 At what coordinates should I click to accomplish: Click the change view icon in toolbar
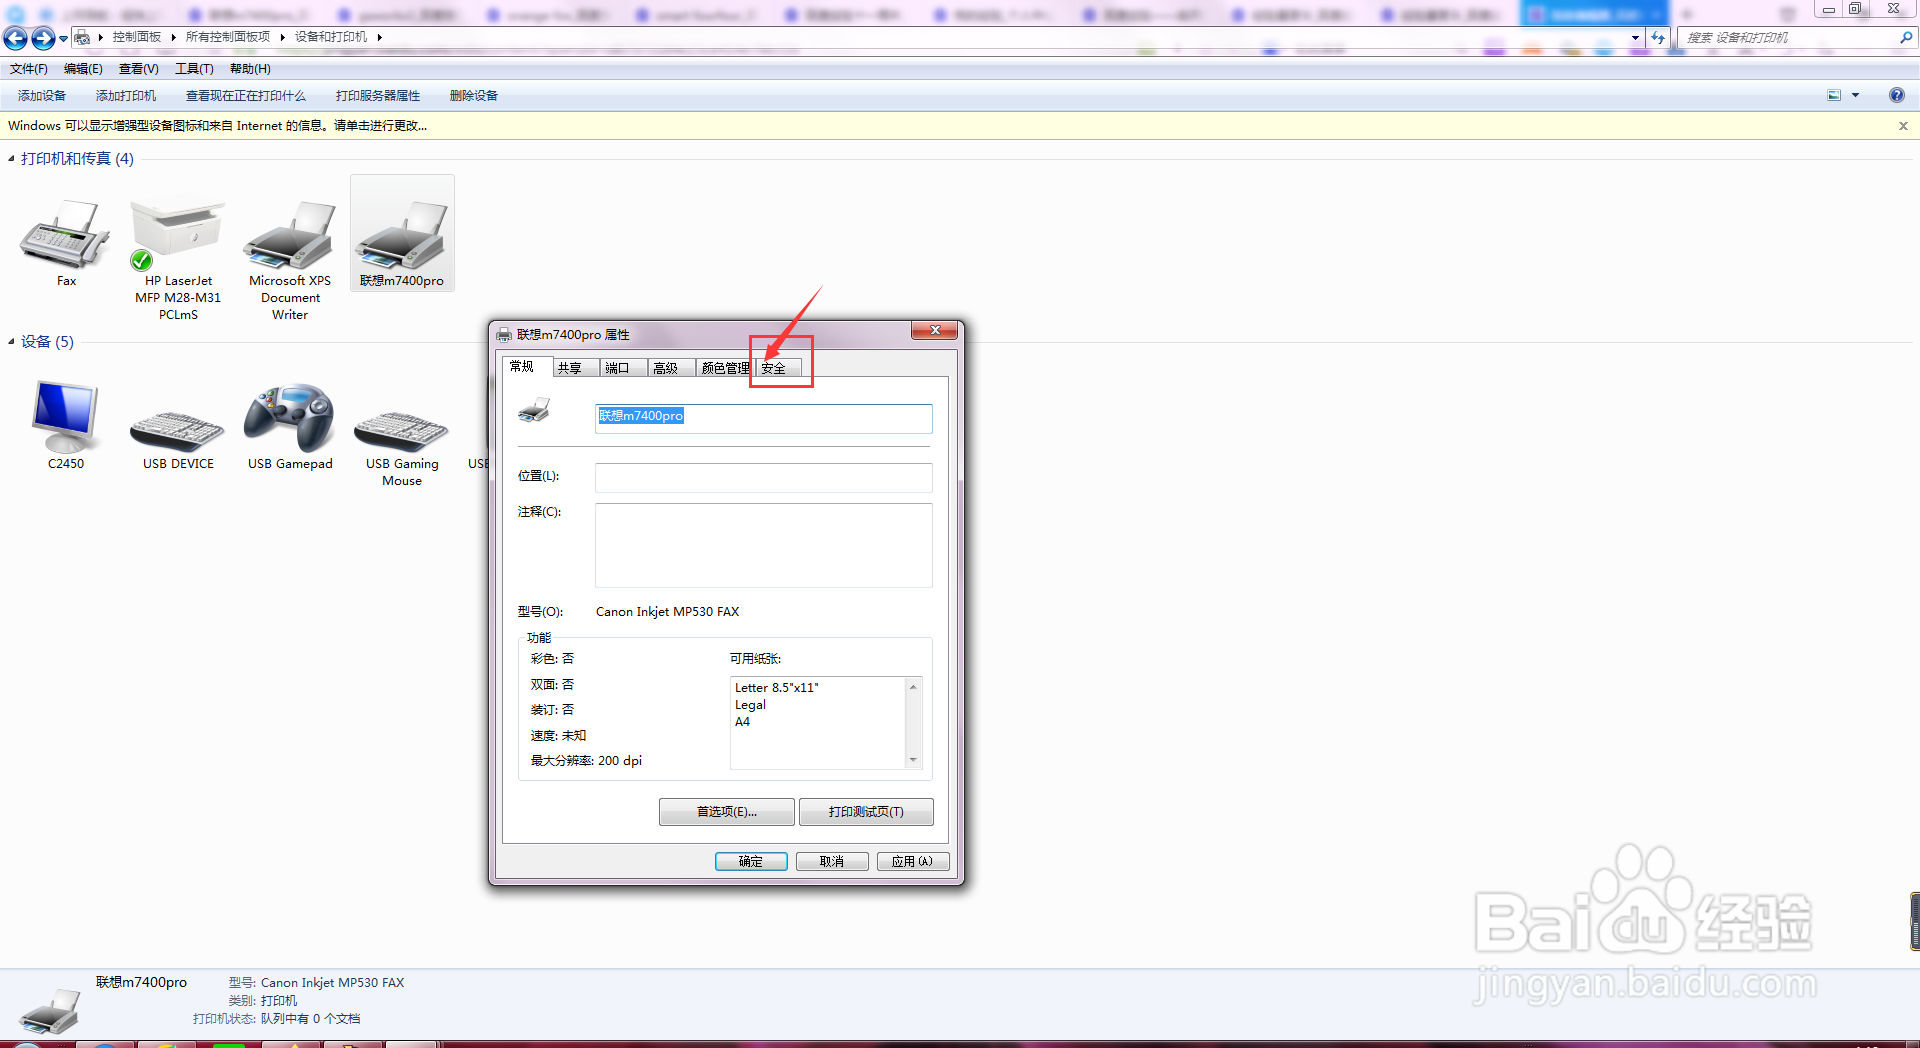coord(1834,95)
